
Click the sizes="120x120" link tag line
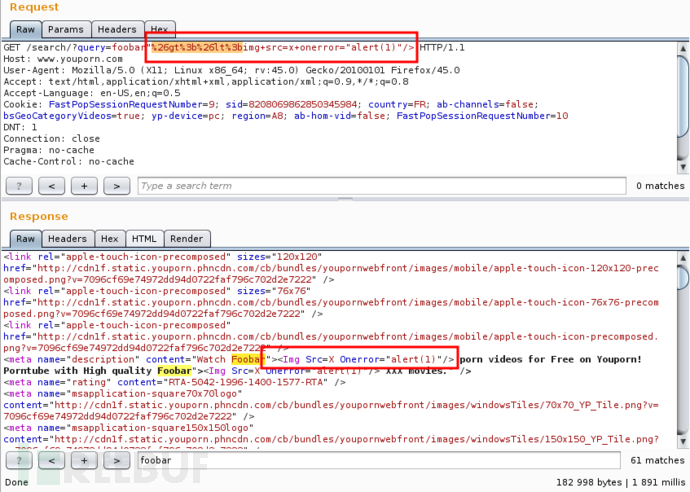pos(163,257)
